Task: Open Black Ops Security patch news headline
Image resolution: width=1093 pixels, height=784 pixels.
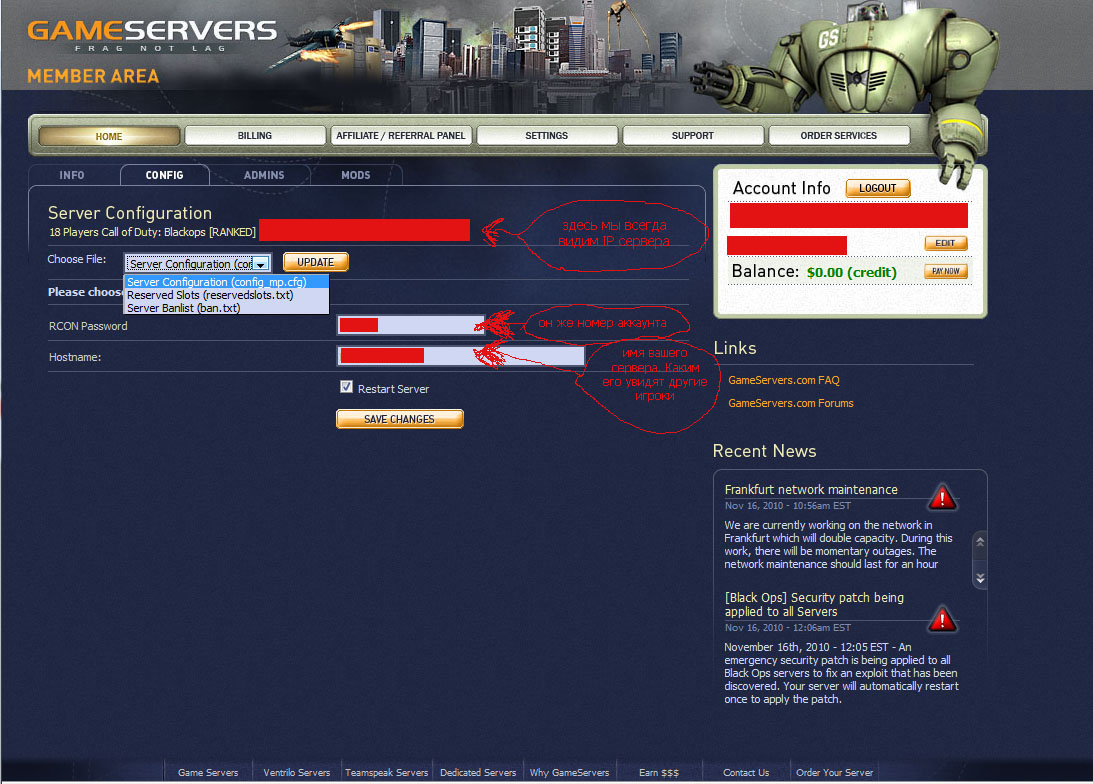Action: (813, 604)
